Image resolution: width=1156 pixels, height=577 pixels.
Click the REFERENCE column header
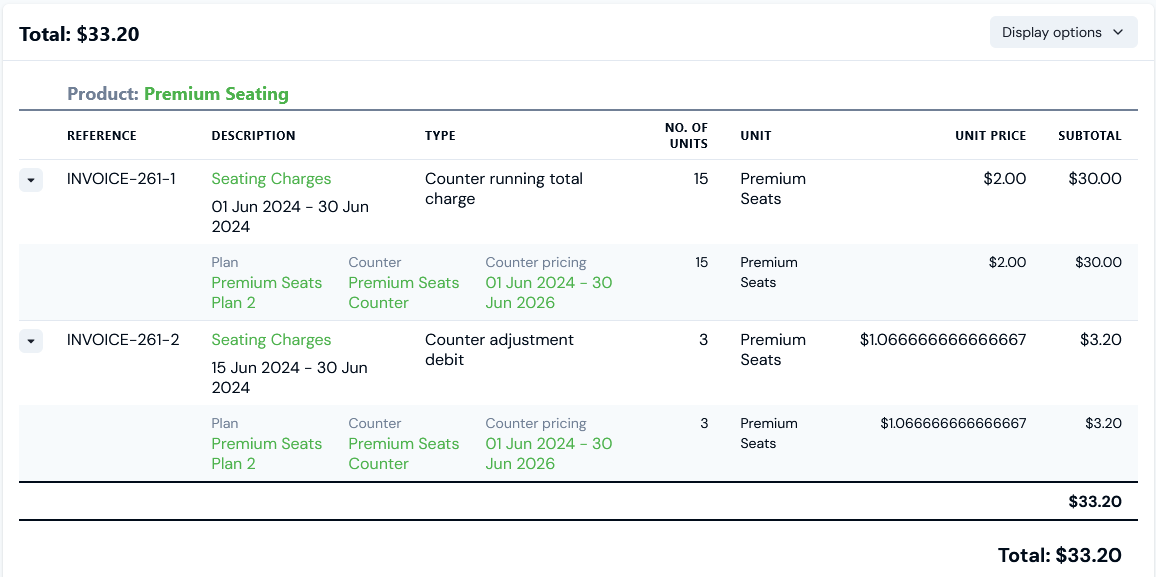click(102, 136)
